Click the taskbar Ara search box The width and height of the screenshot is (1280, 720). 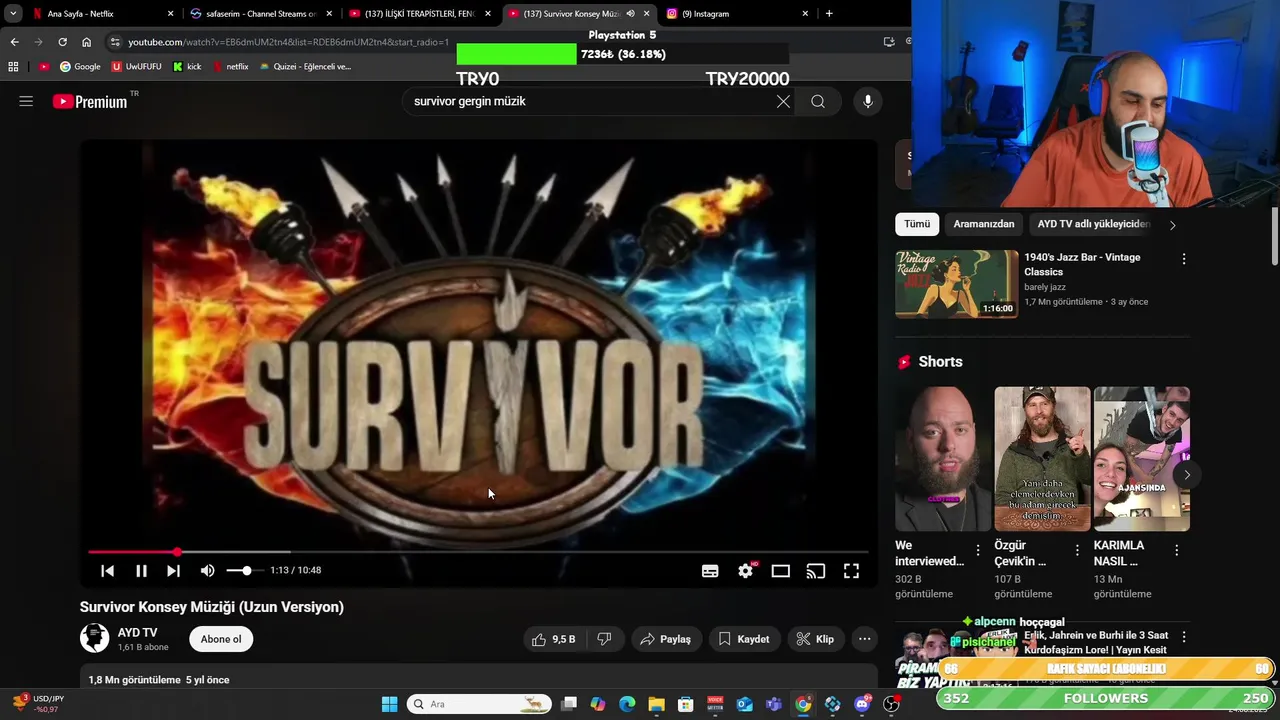(x=480, y=704)
